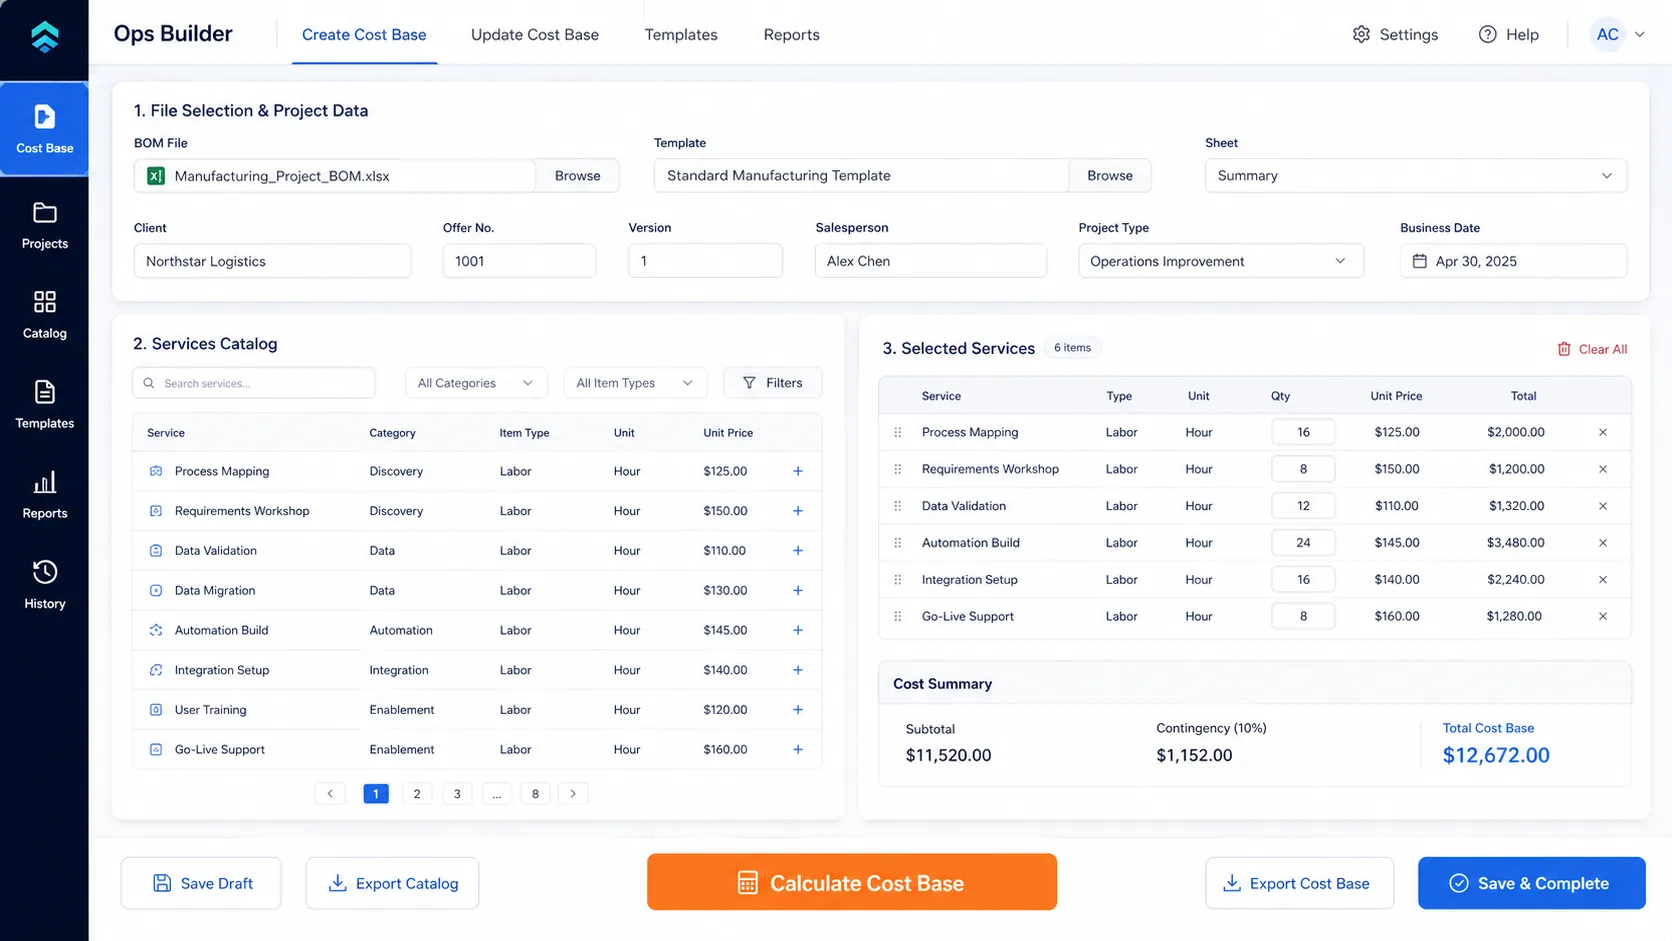Screen dimensions: 1672x941
Task: Open Catalog in the sidebar
Action: 44,315
